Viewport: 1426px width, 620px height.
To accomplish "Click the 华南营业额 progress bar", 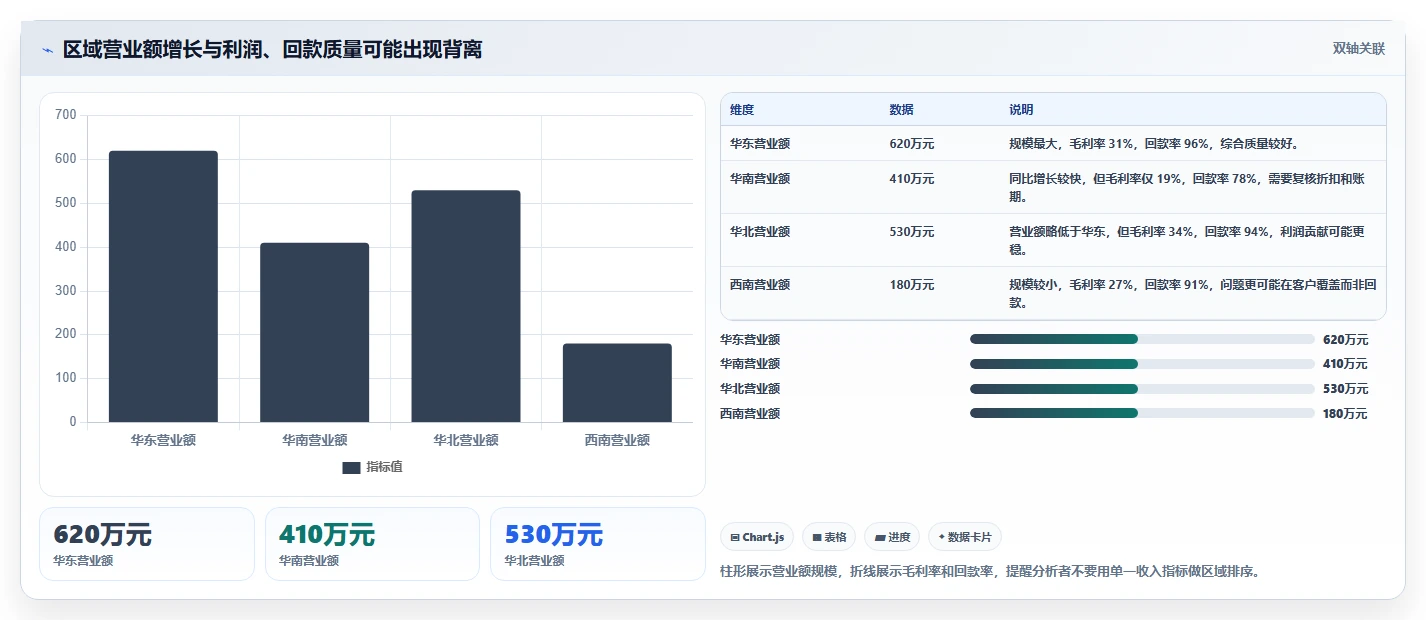I will (1142, 364).
